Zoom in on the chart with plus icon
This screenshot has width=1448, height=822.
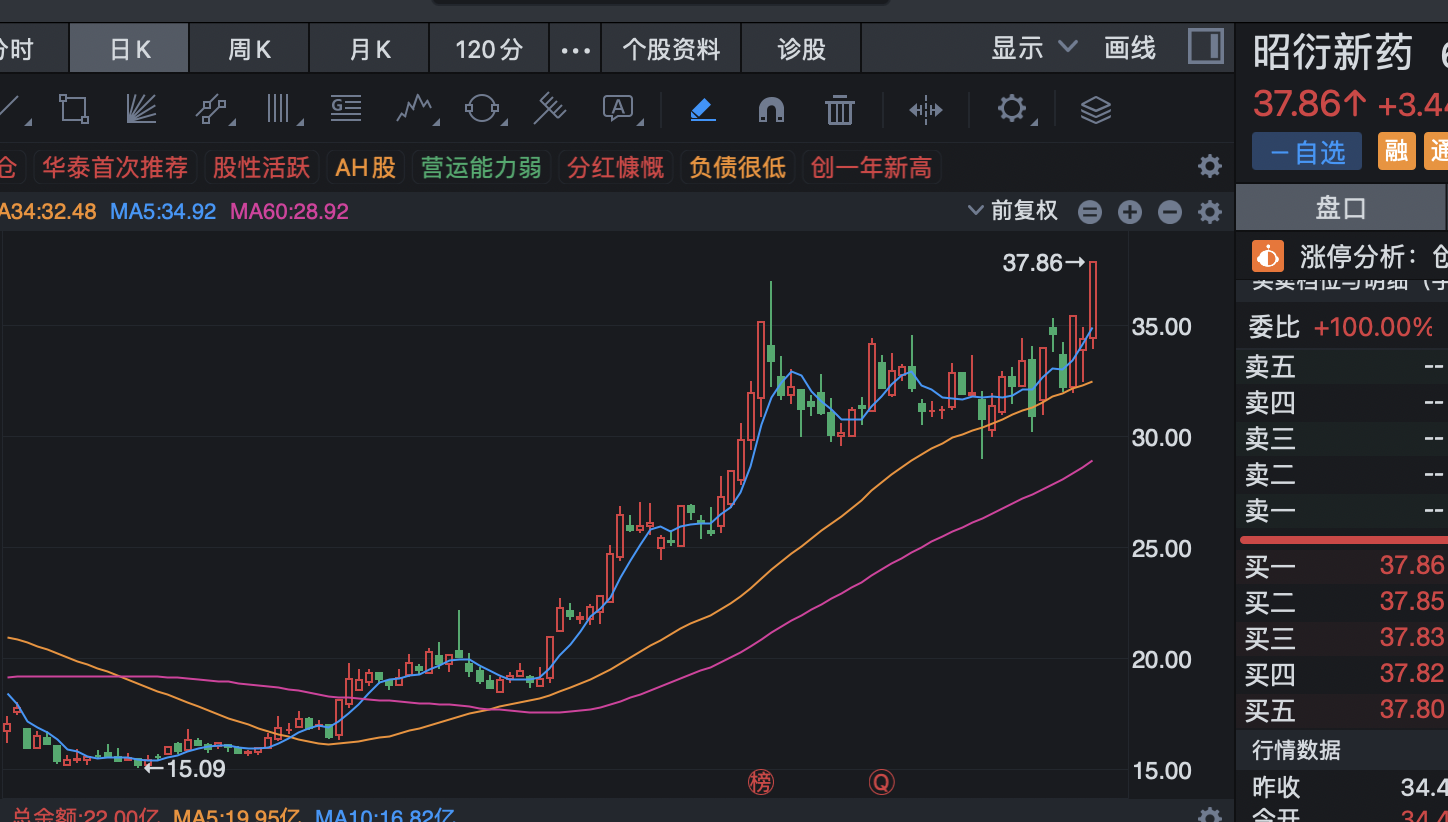tap(1130, 212)
